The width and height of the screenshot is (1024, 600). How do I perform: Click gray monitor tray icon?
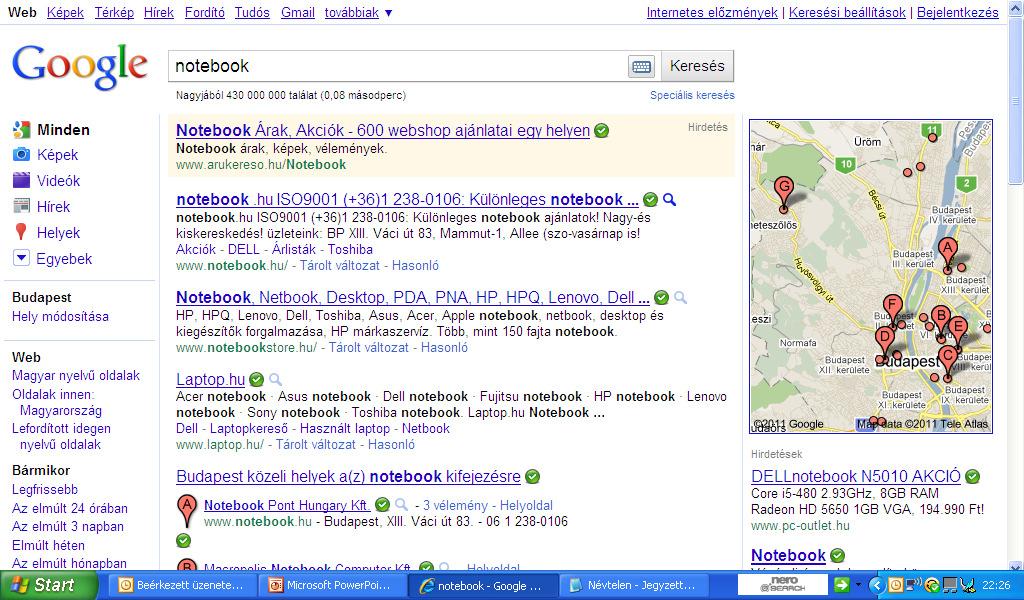950,585
